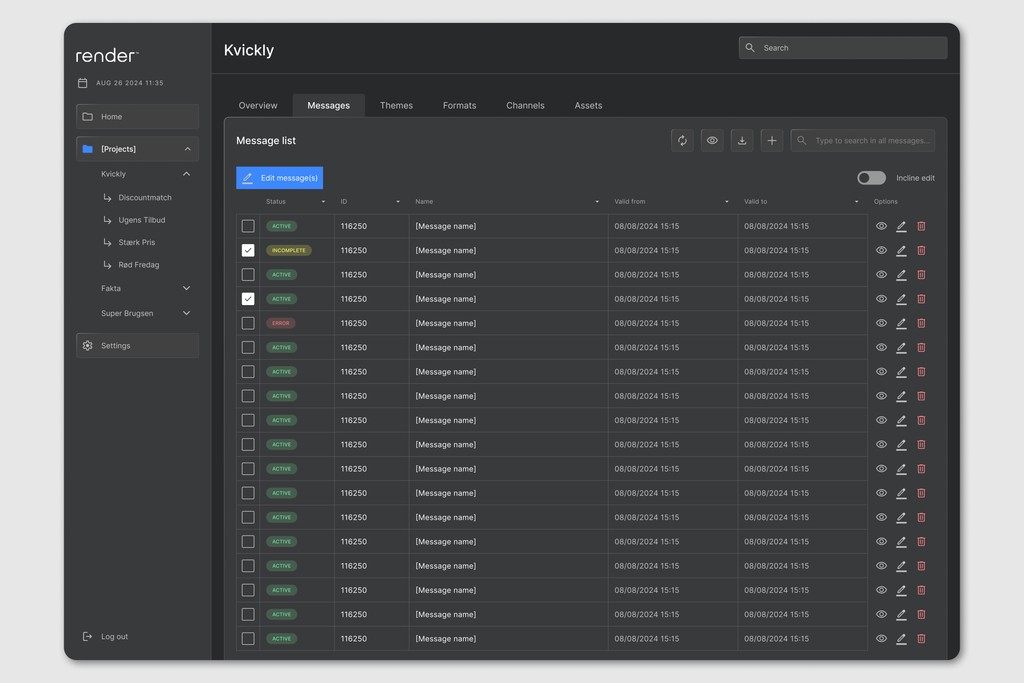The height and width of the screenshot is (683, 1024).
Task: Click the render logo
Action: tap(107, 56)
